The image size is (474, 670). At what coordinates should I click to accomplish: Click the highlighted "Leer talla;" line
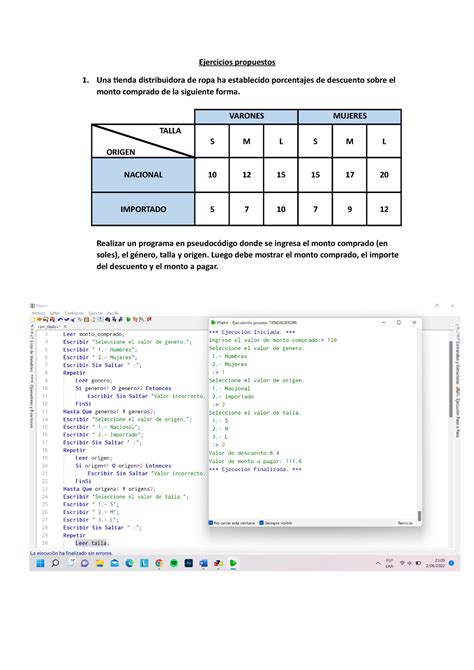click(92, 543)
